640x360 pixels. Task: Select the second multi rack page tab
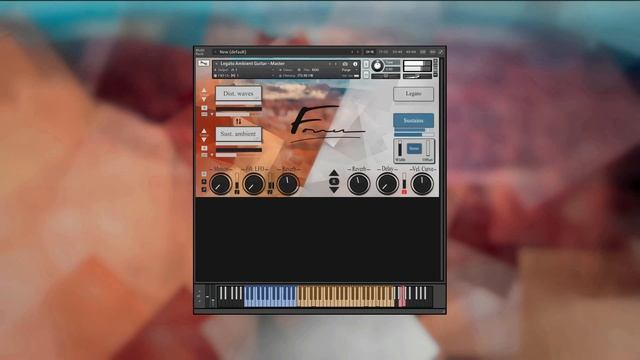click(383, 52)
